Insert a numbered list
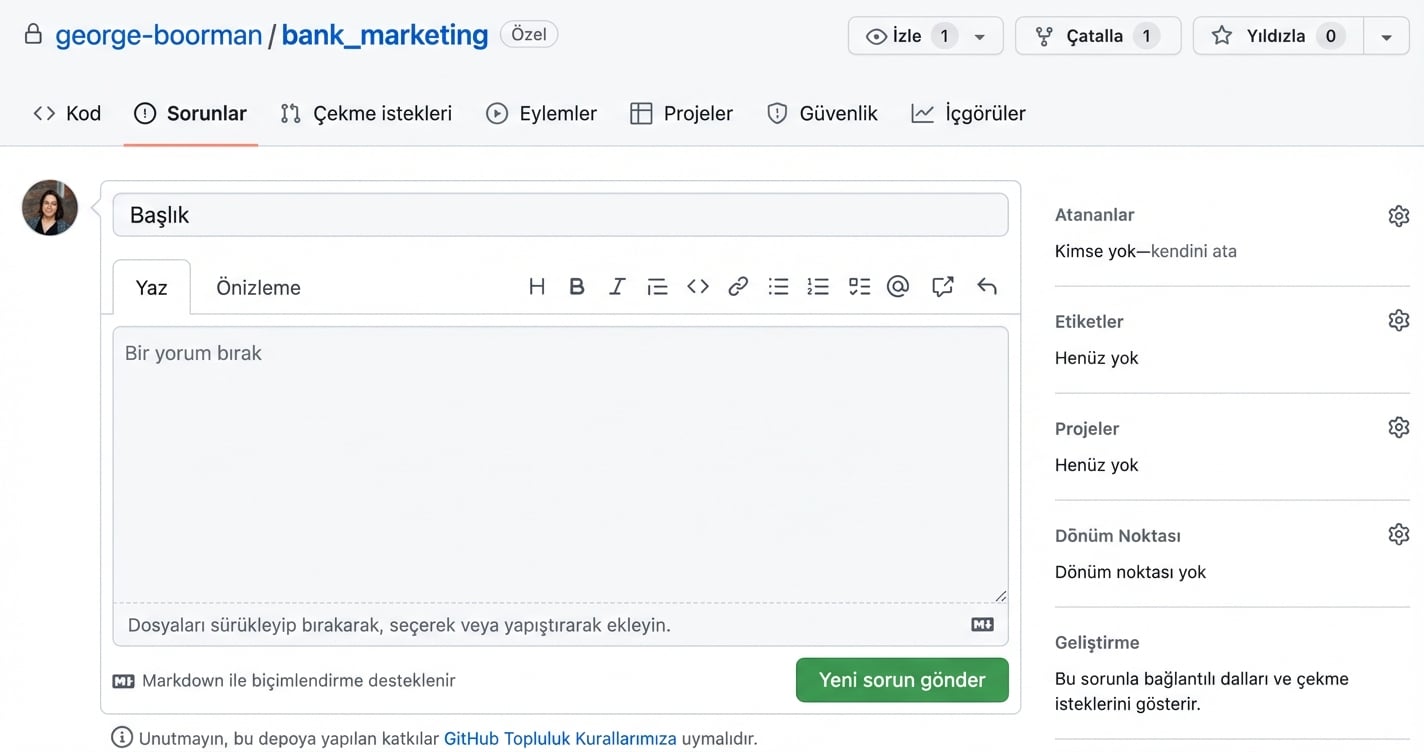Image resolution: width=1424 pixels, height=752 pixels. coord(818,287)
